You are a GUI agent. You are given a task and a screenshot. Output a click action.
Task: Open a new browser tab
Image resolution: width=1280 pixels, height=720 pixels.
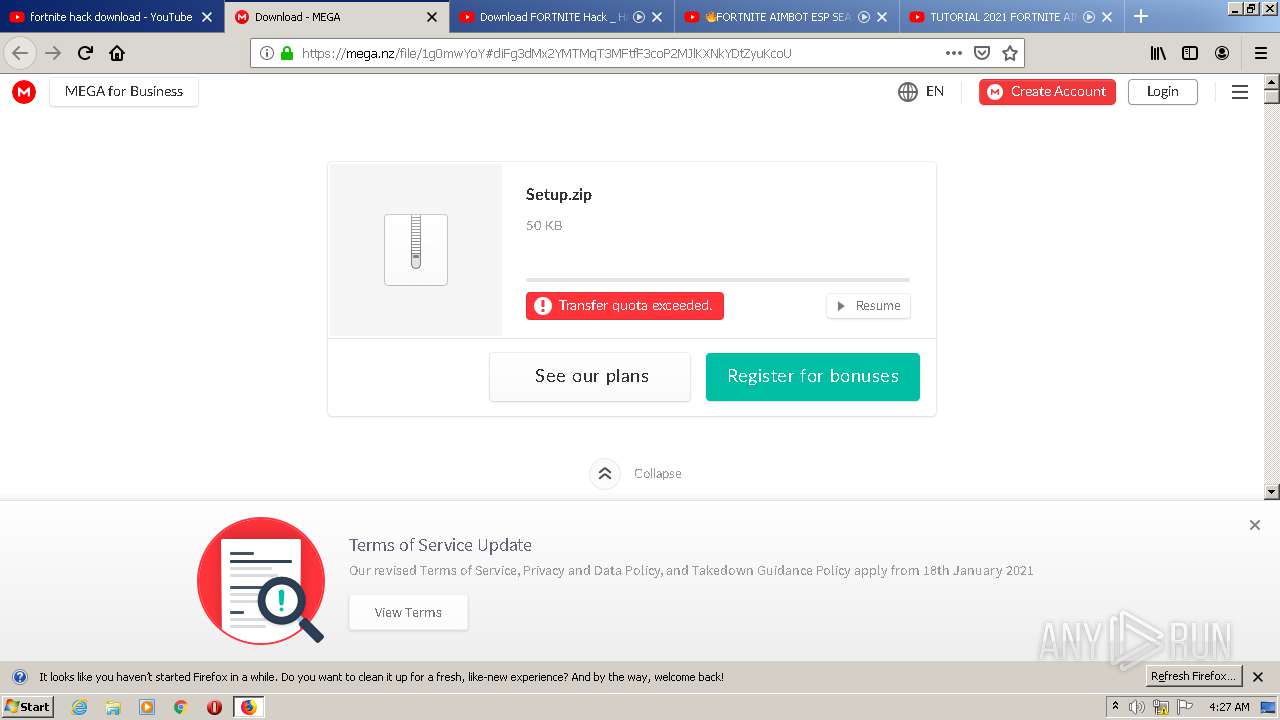pyautogui.click(x=1141, y=17)
